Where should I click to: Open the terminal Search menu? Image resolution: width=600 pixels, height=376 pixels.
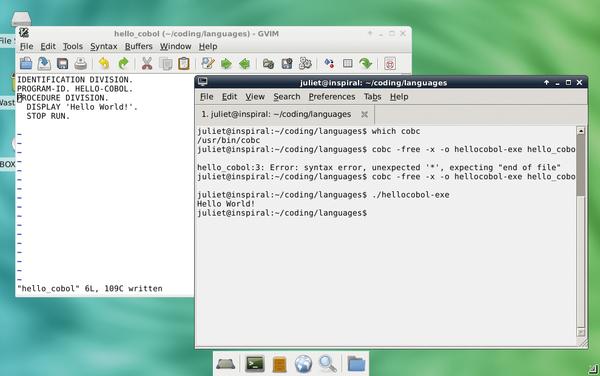pos(287,97)
